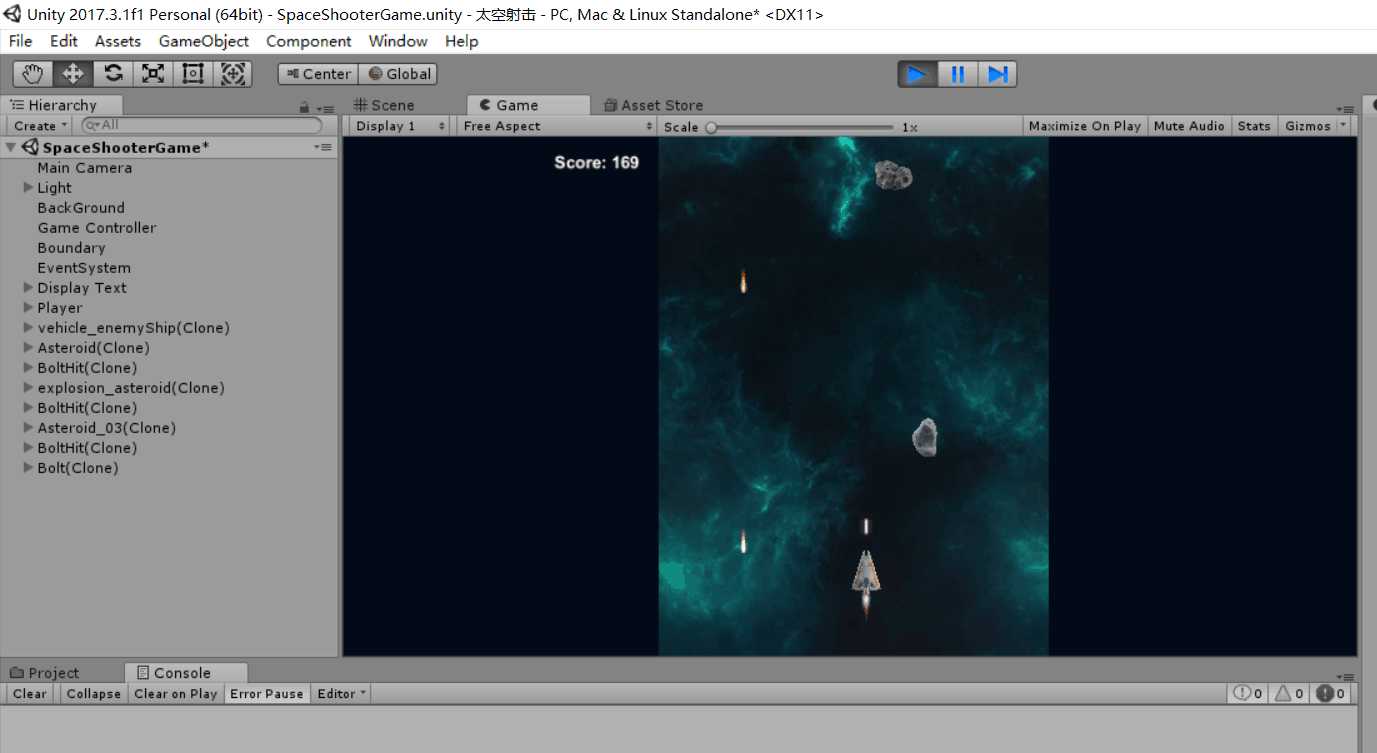
Task: Select the Rect Transform tool
Action: [193, 74]
